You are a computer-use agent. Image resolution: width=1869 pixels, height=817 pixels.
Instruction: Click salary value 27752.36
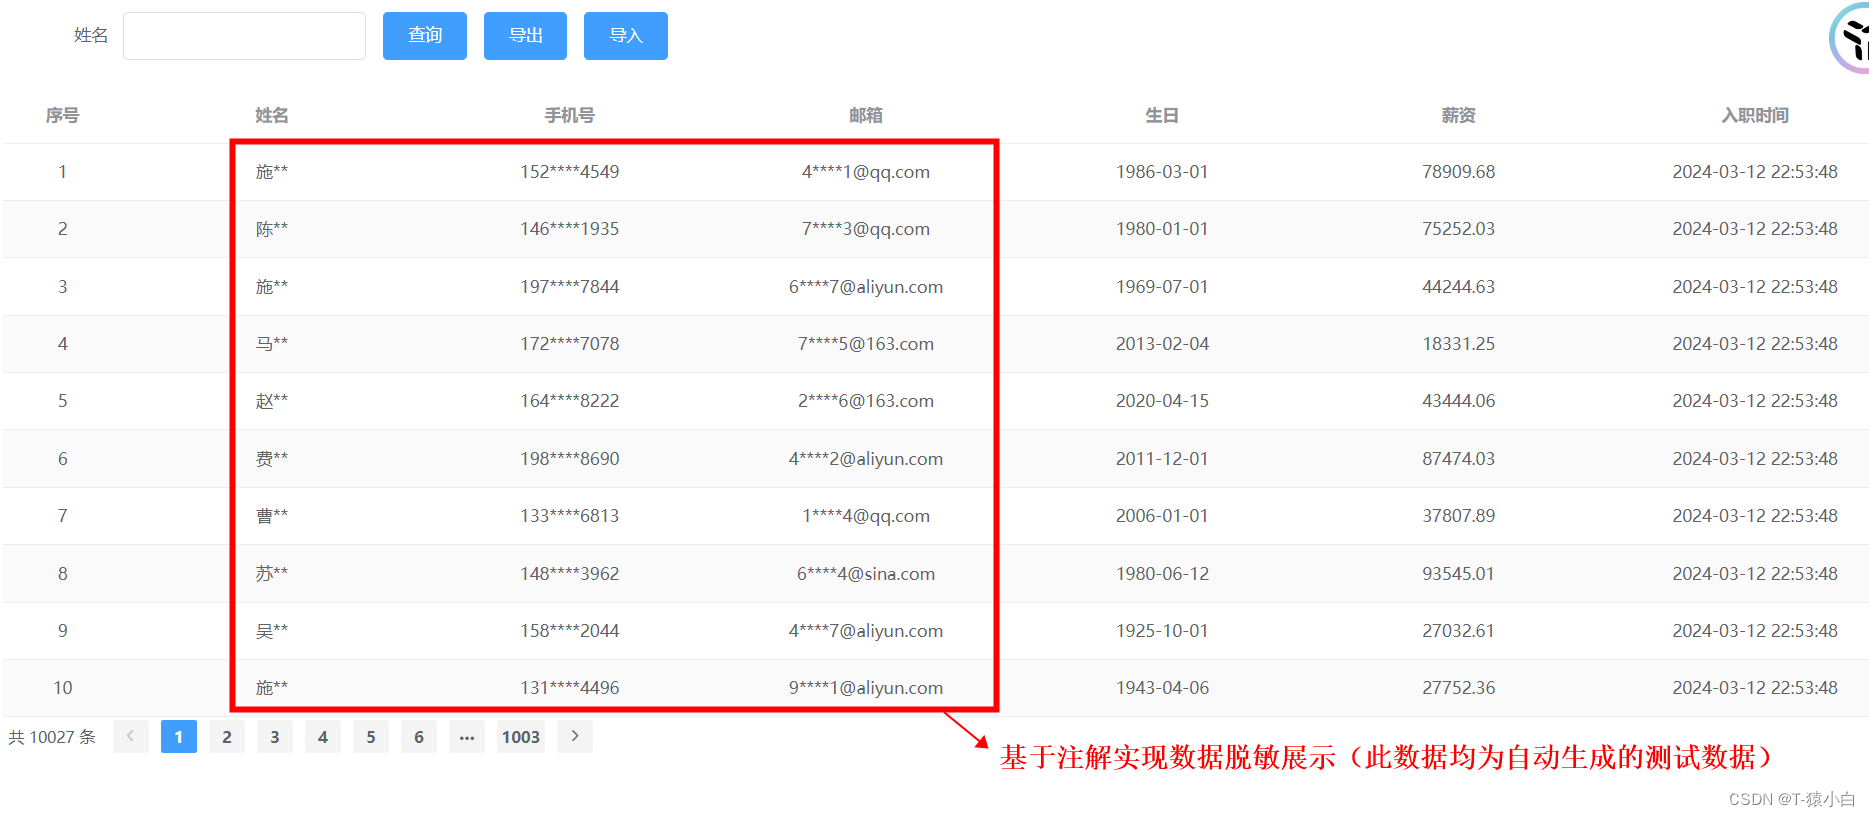[x=1459, y=688]
